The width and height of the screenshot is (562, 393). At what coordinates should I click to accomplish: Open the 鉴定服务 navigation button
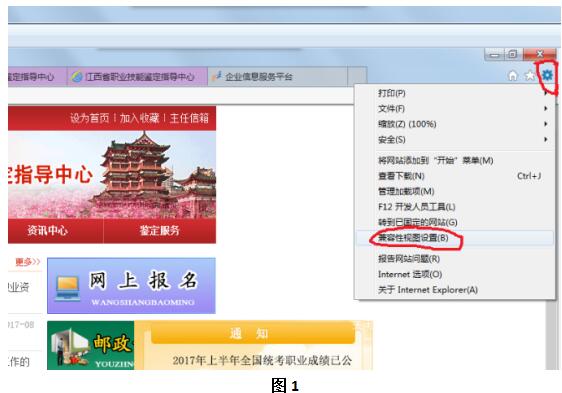pos(159,231)
